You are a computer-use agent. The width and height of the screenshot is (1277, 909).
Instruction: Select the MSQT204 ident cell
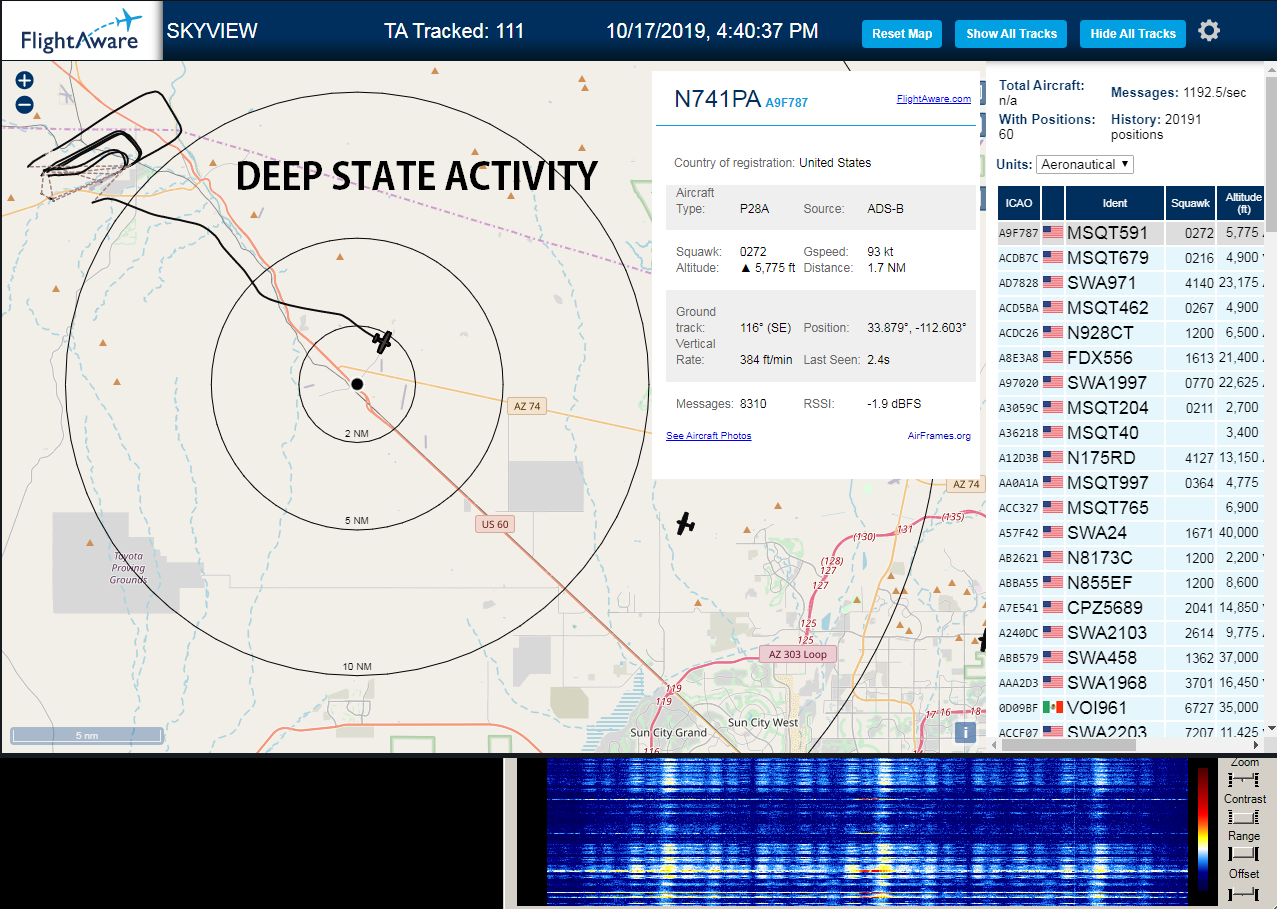(x=1115, y=407)
